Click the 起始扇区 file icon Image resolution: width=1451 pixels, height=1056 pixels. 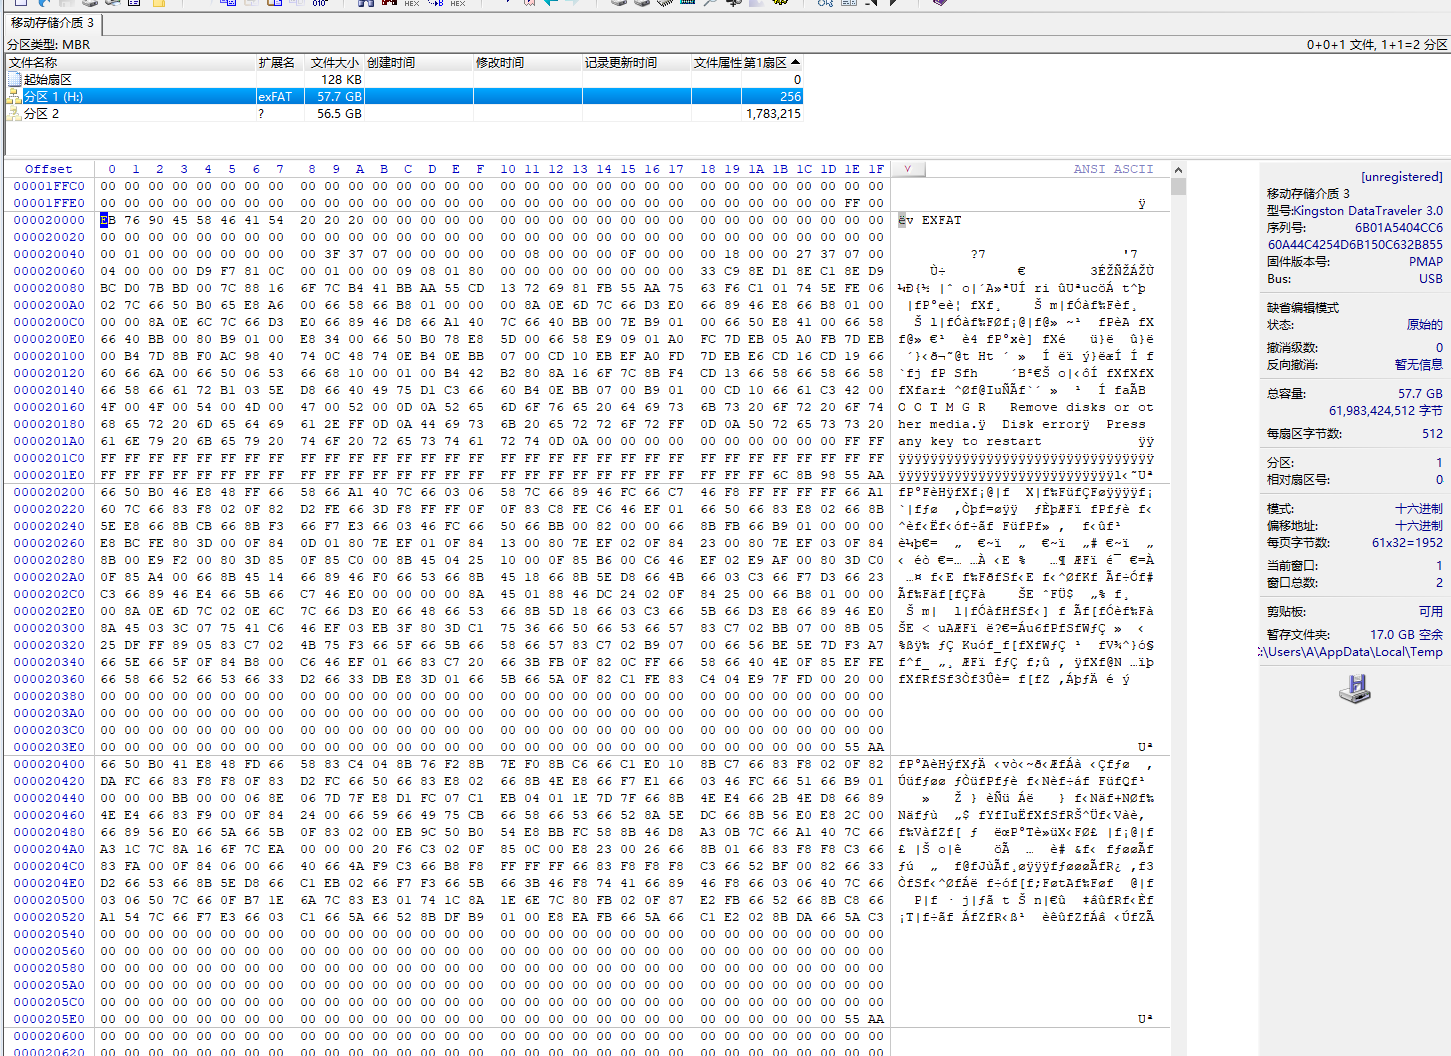(15, 79)
